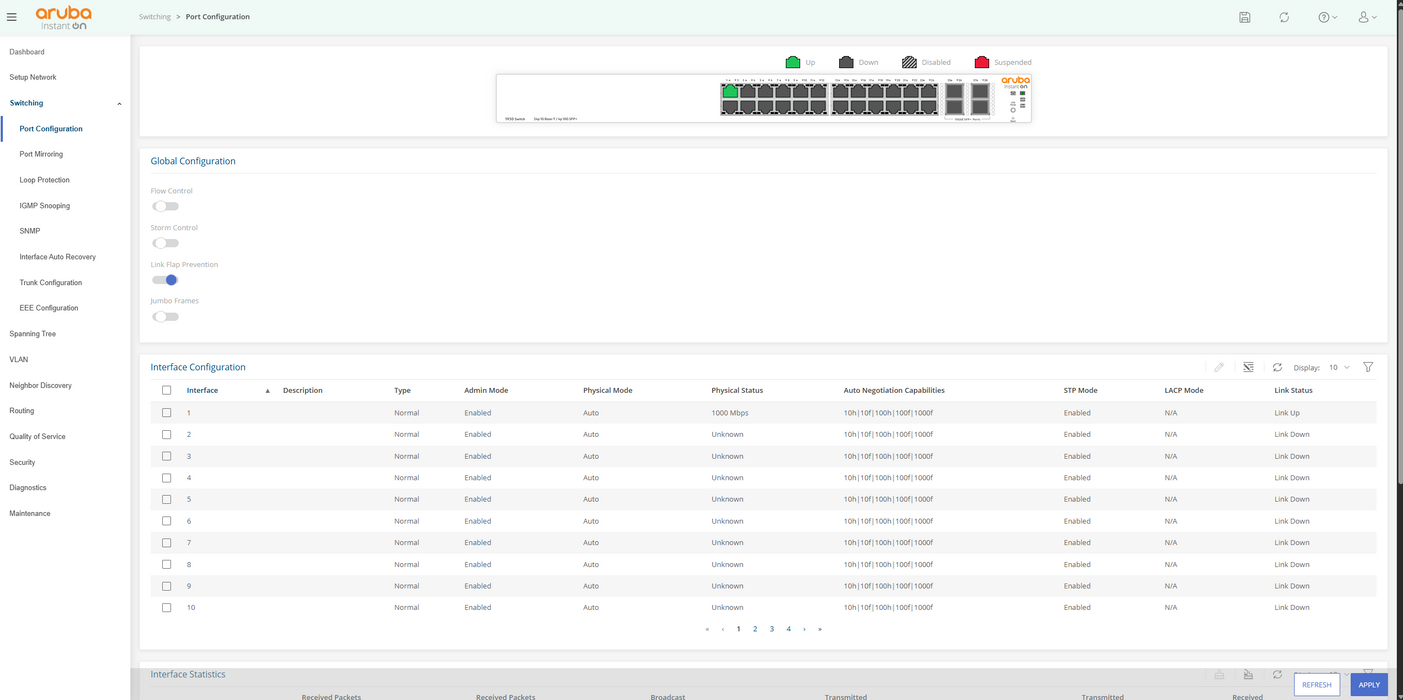Image resolution: width=1403 pixels, height=700 pixels.
Task: Click the Suspended legend port icon
Action: [981, 62]
